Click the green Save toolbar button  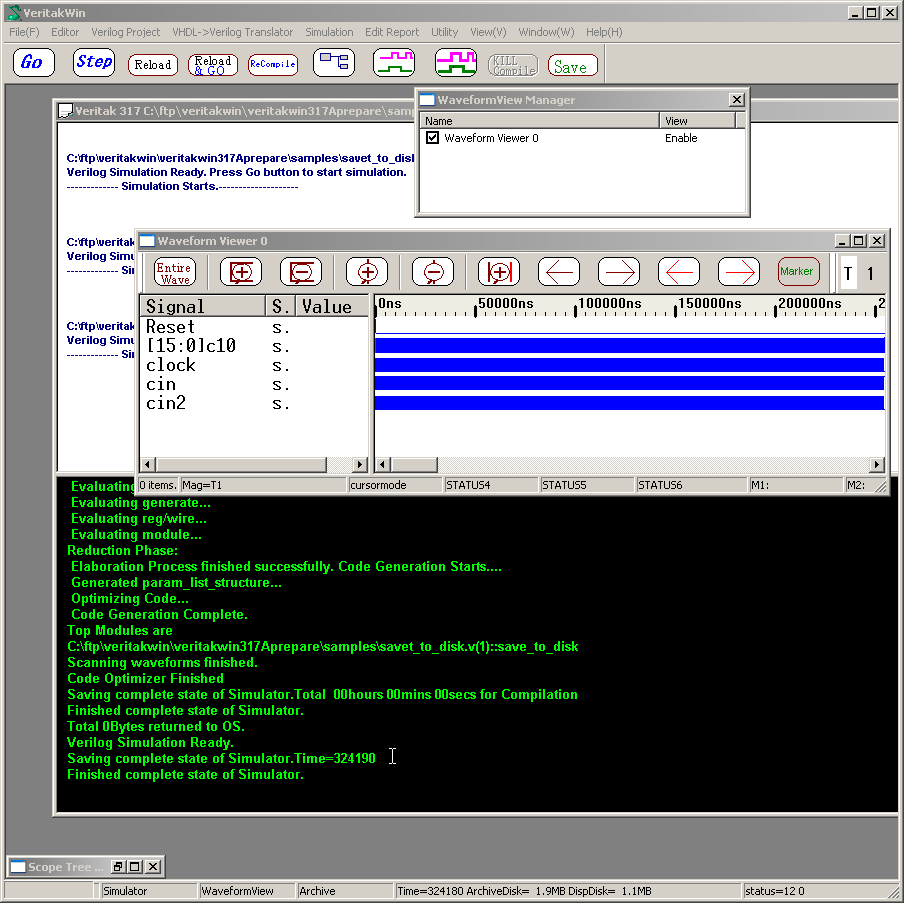pos(572,65)
